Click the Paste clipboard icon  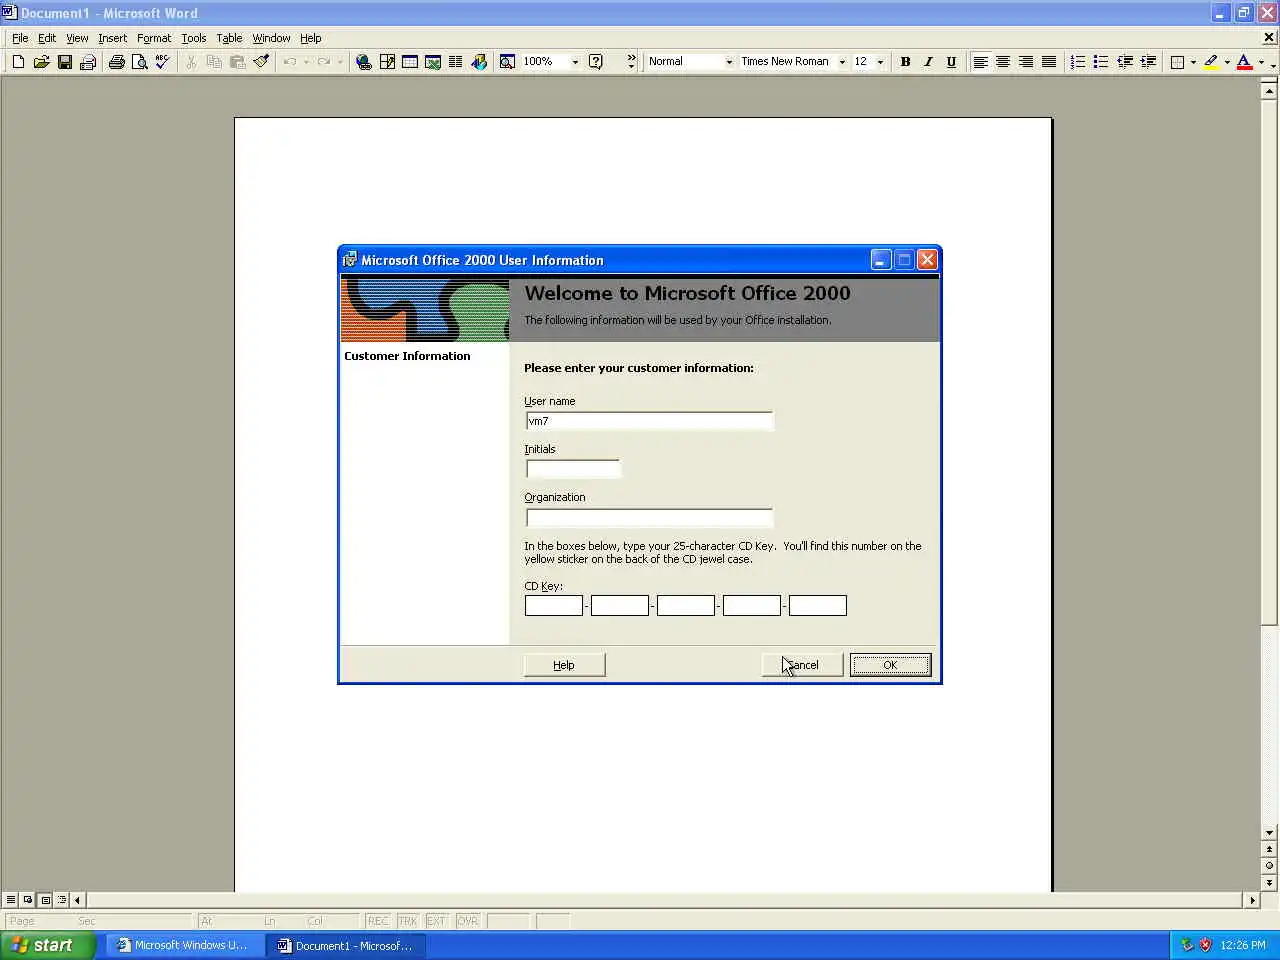click(x=237, y=62)
